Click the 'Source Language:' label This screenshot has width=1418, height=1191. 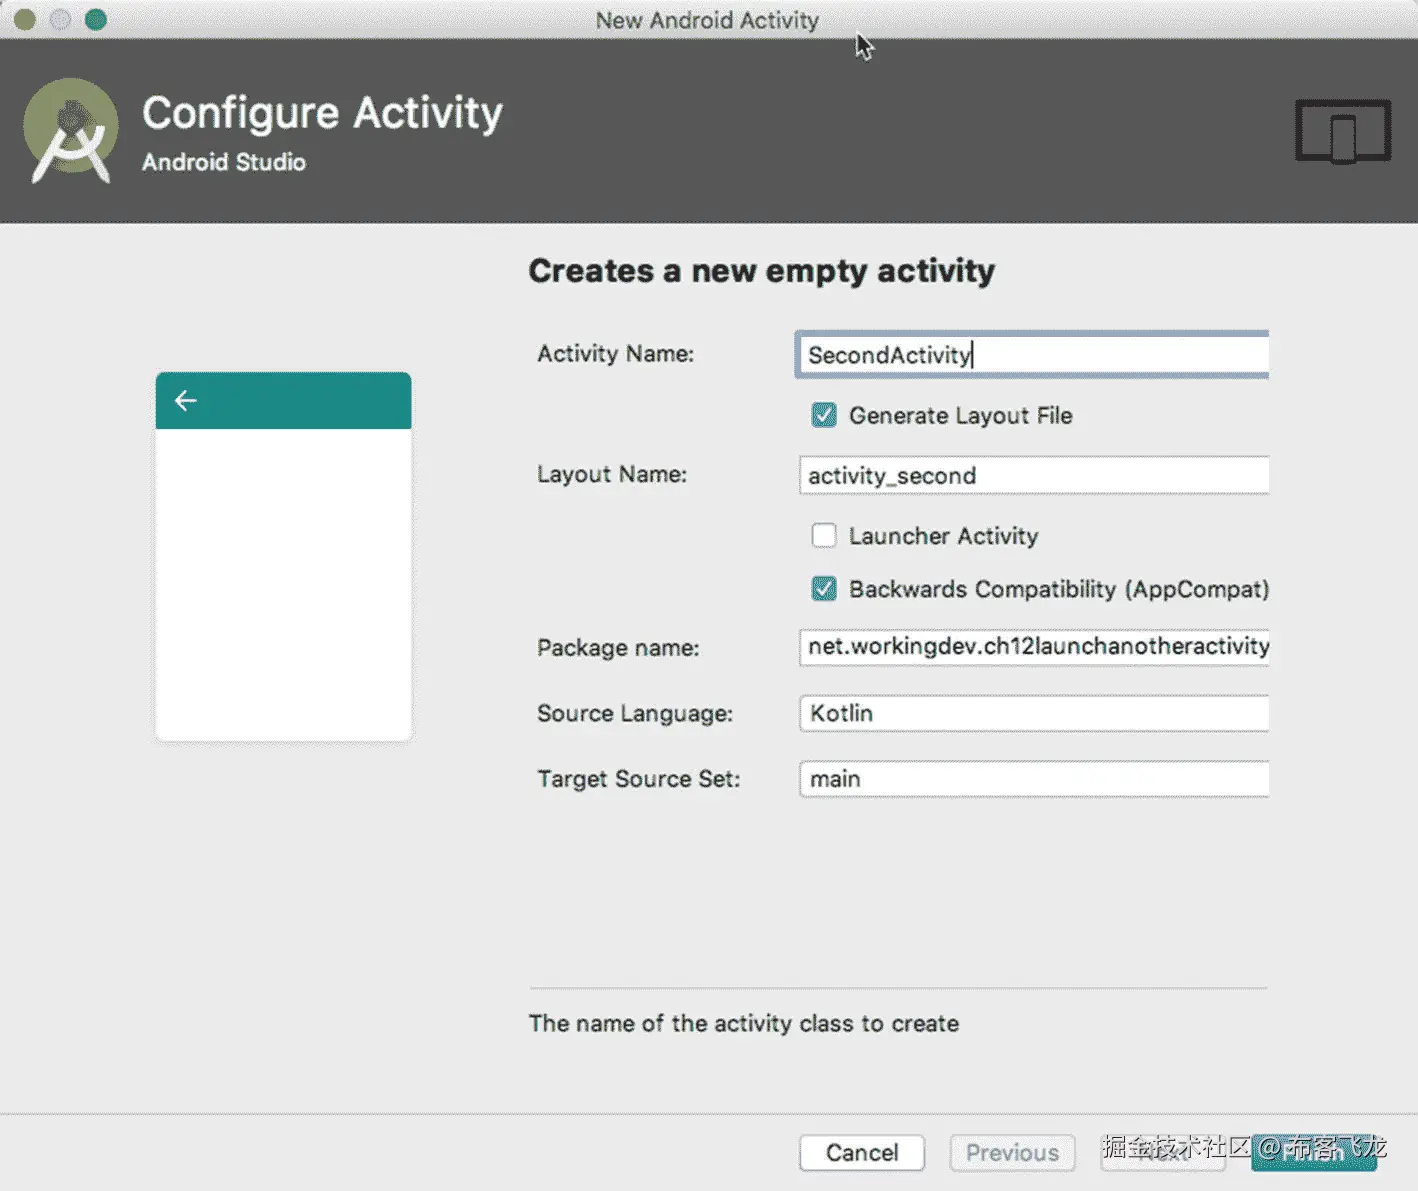click(635, 714)
